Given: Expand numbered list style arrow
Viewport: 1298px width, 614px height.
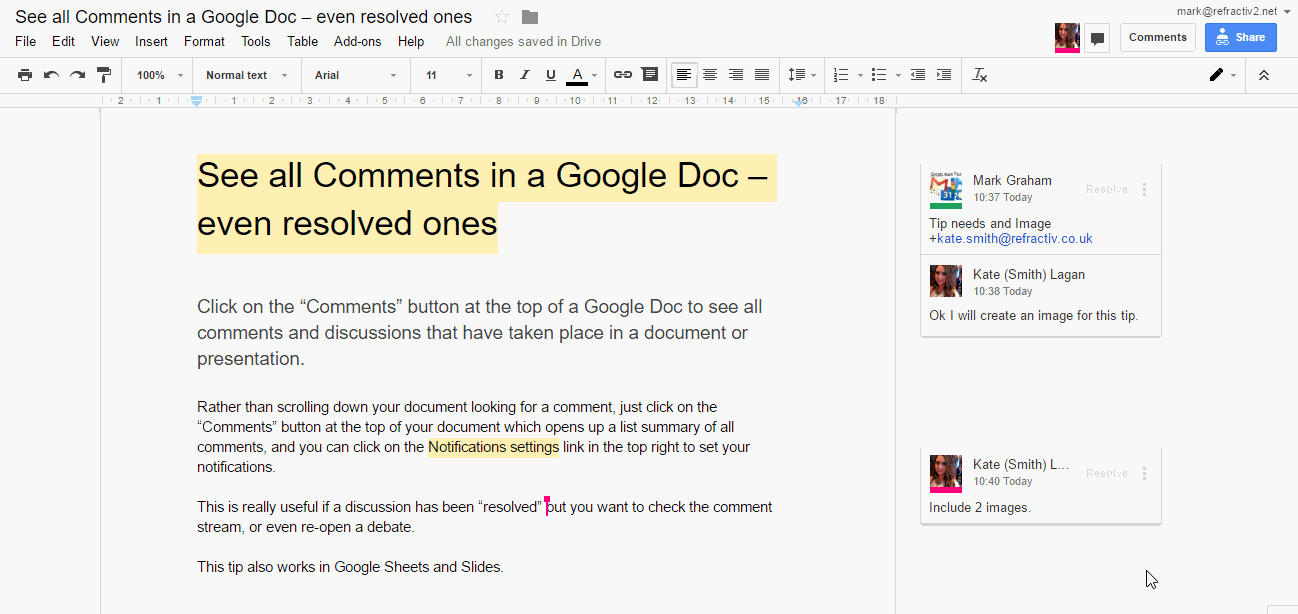Looking at the screenshot, I should pyautogui.click(x=860, y=76).
